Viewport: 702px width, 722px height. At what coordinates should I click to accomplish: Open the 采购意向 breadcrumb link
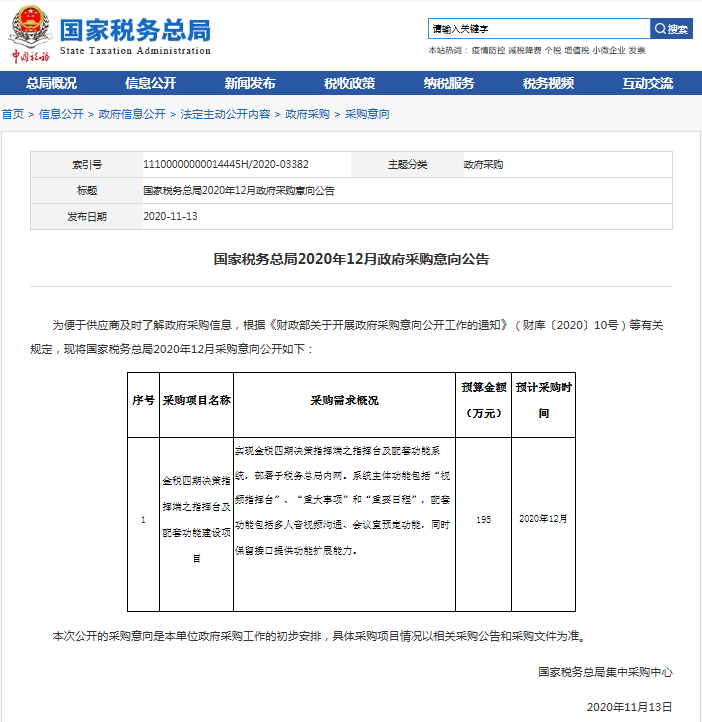367,114
